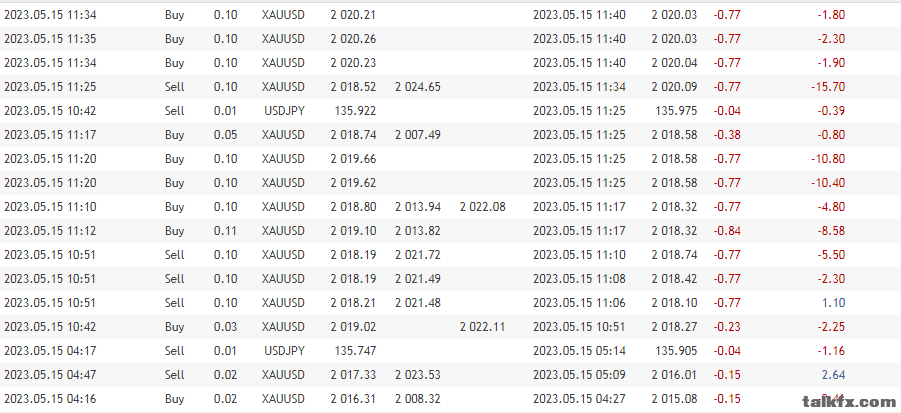The image size is (901, 413).
Task: Select the loss value -8.58
Action: (831, 231)
